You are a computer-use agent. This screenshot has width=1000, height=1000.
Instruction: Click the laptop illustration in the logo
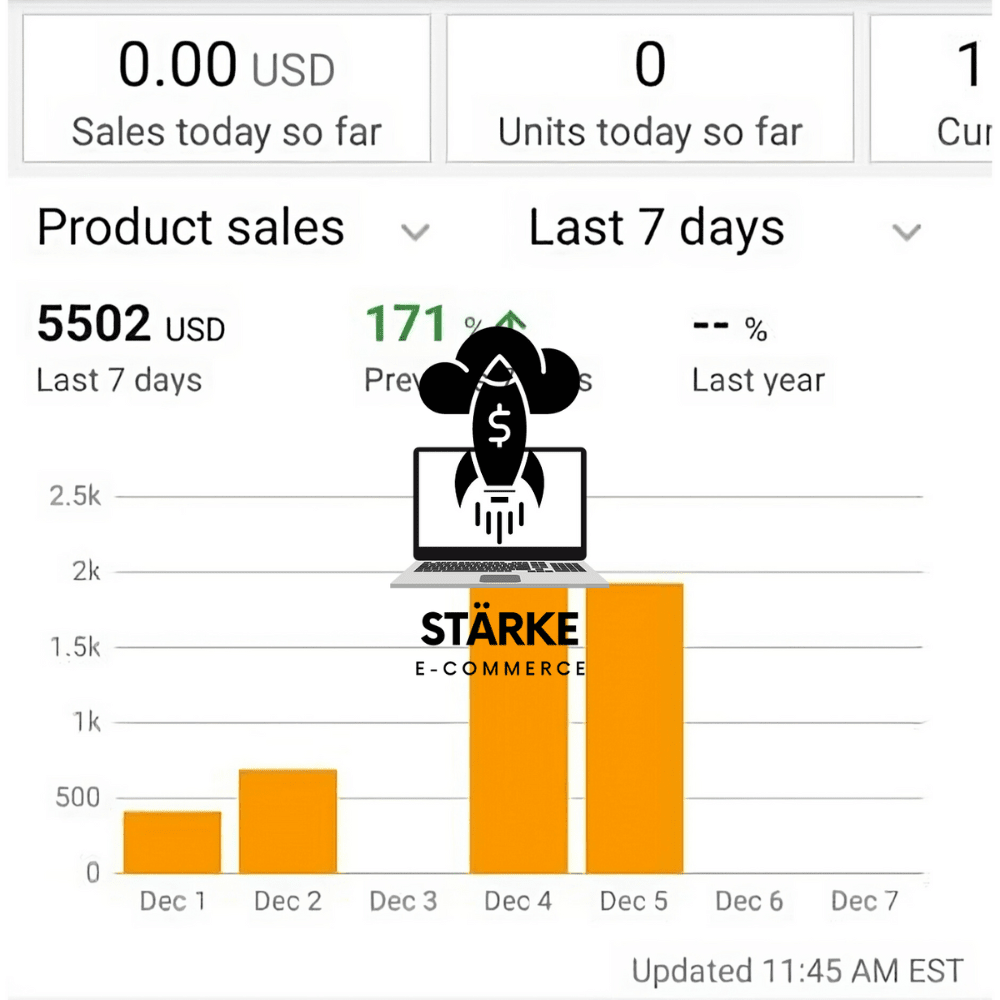click(499, 518)
